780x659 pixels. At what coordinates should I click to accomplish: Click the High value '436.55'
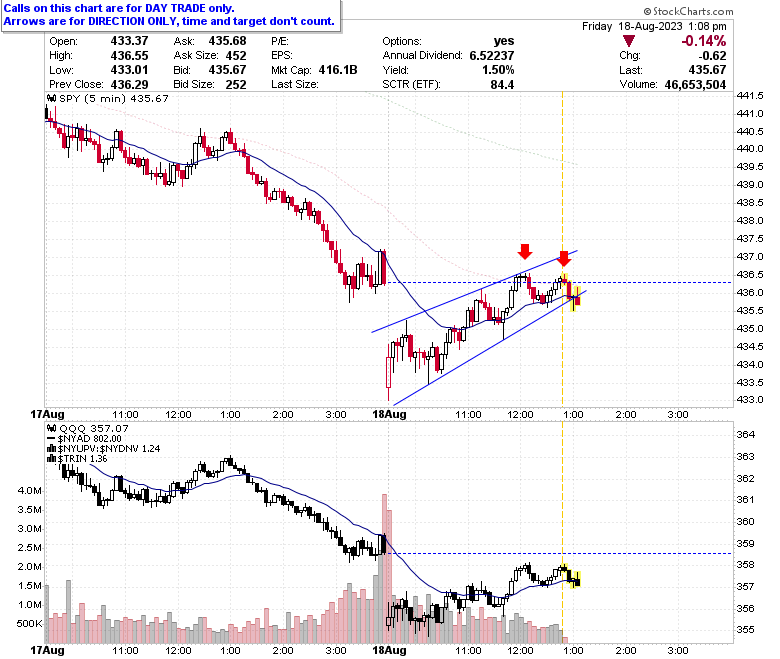pyautogui.click(x=129, y=56)
